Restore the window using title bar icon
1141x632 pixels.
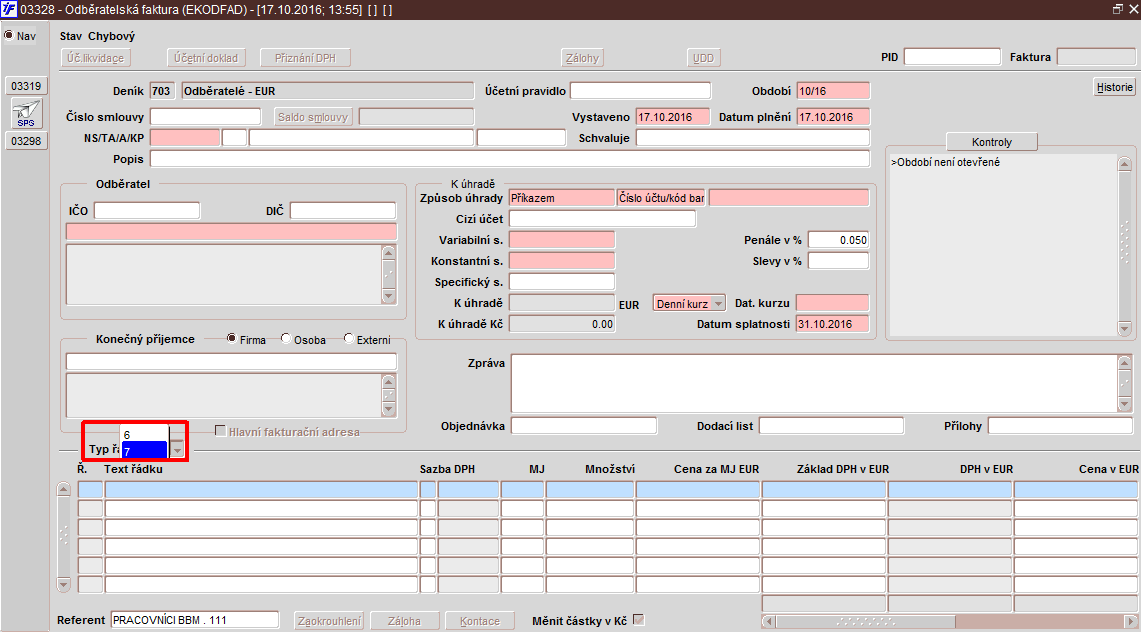tap(1117, 9)
